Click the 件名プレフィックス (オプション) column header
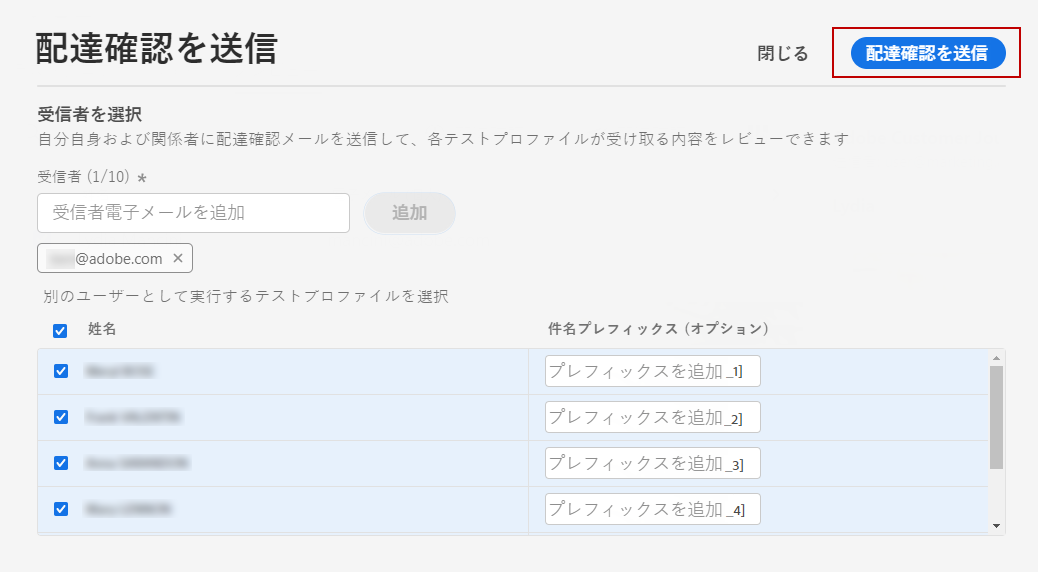This screenshot has height=572, width=1038. click(658, 329)
